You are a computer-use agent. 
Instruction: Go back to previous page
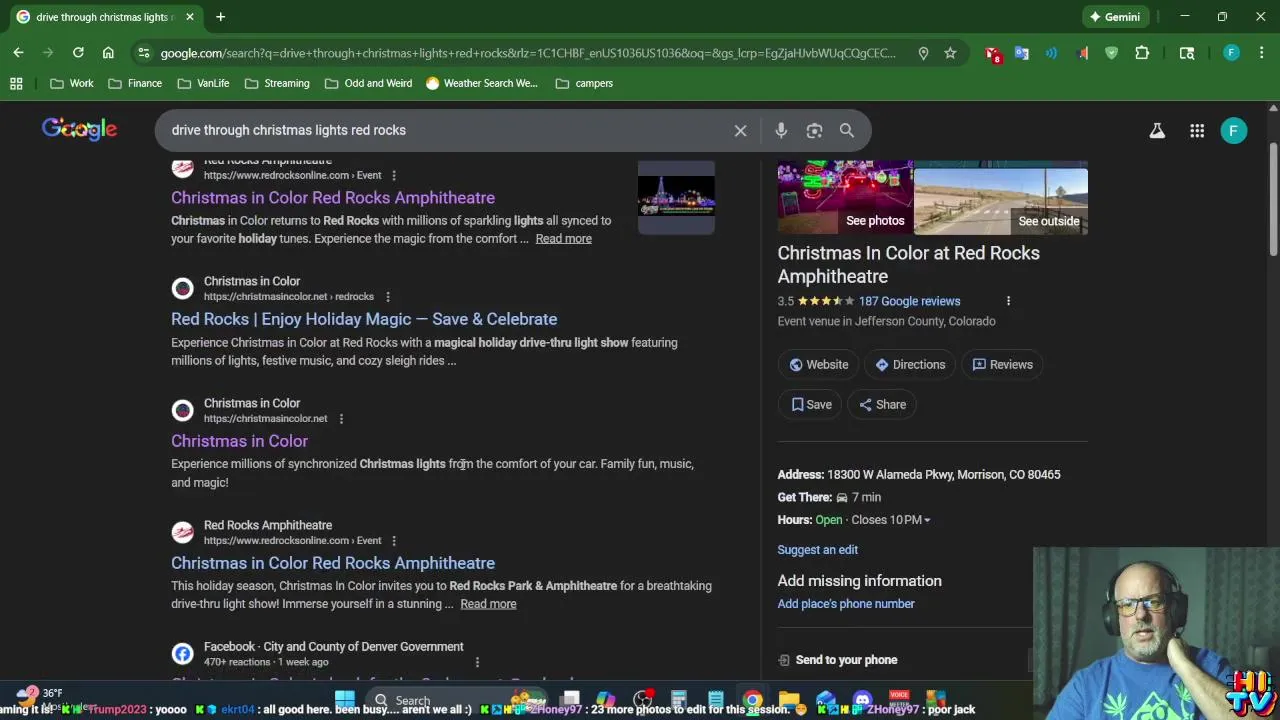pyautogui.click(x=18, y=53)
